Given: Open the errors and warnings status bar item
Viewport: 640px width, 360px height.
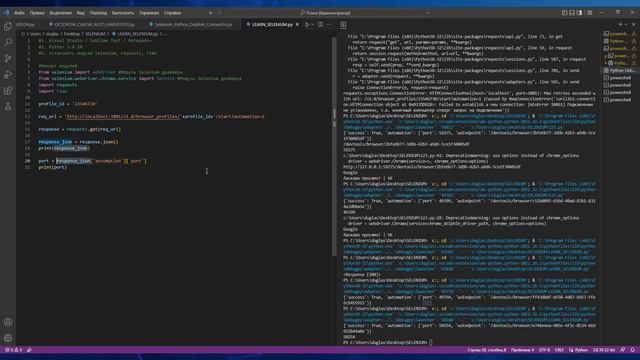Looking at the screenshot, I should point(13,350).
